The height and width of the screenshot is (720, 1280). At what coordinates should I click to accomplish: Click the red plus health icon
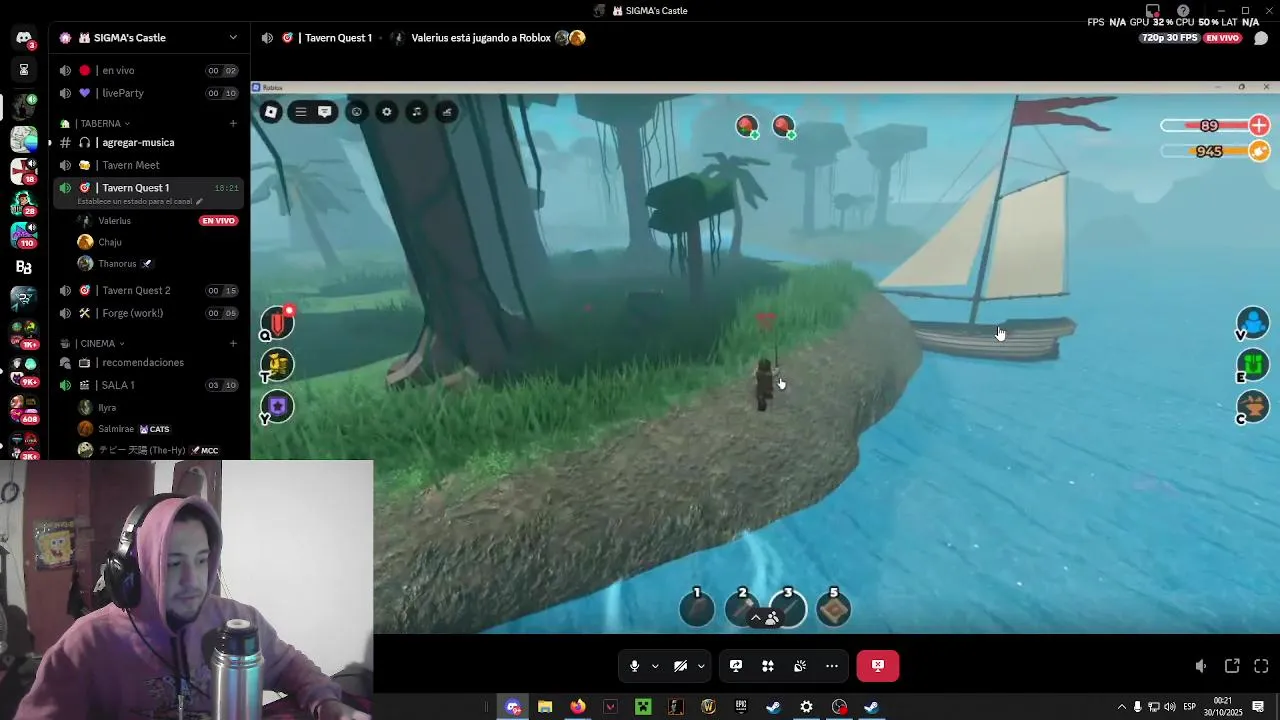point(1259,125)
